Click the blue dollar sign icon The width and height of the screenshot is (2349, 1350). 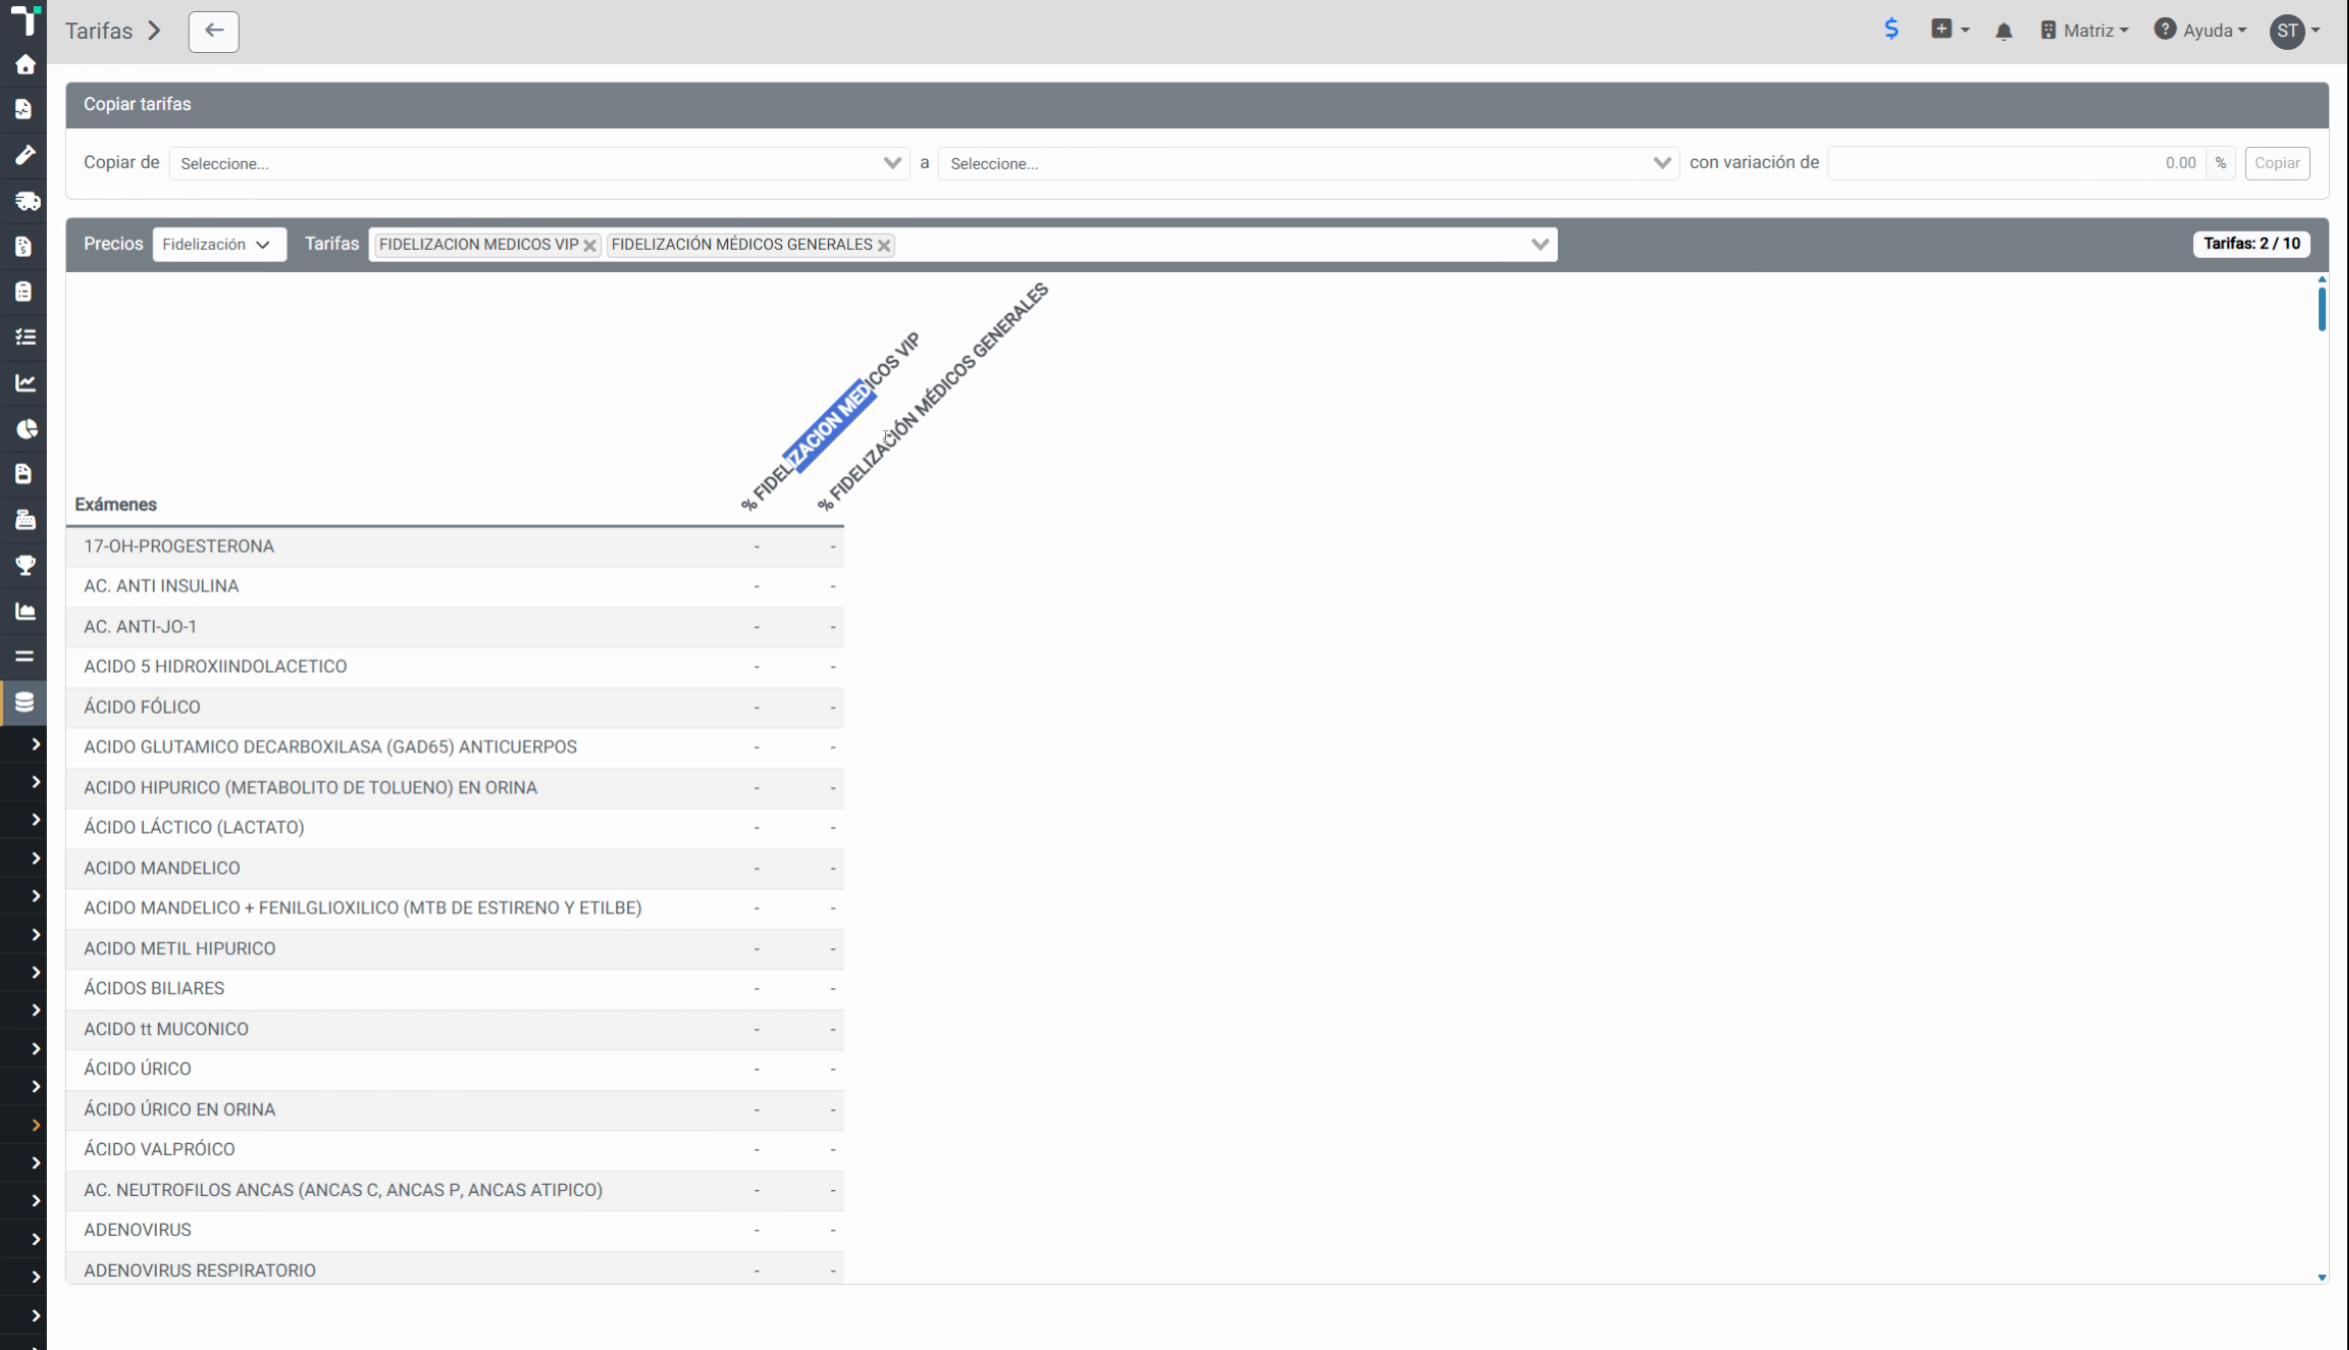click(x=1890, y=29)
